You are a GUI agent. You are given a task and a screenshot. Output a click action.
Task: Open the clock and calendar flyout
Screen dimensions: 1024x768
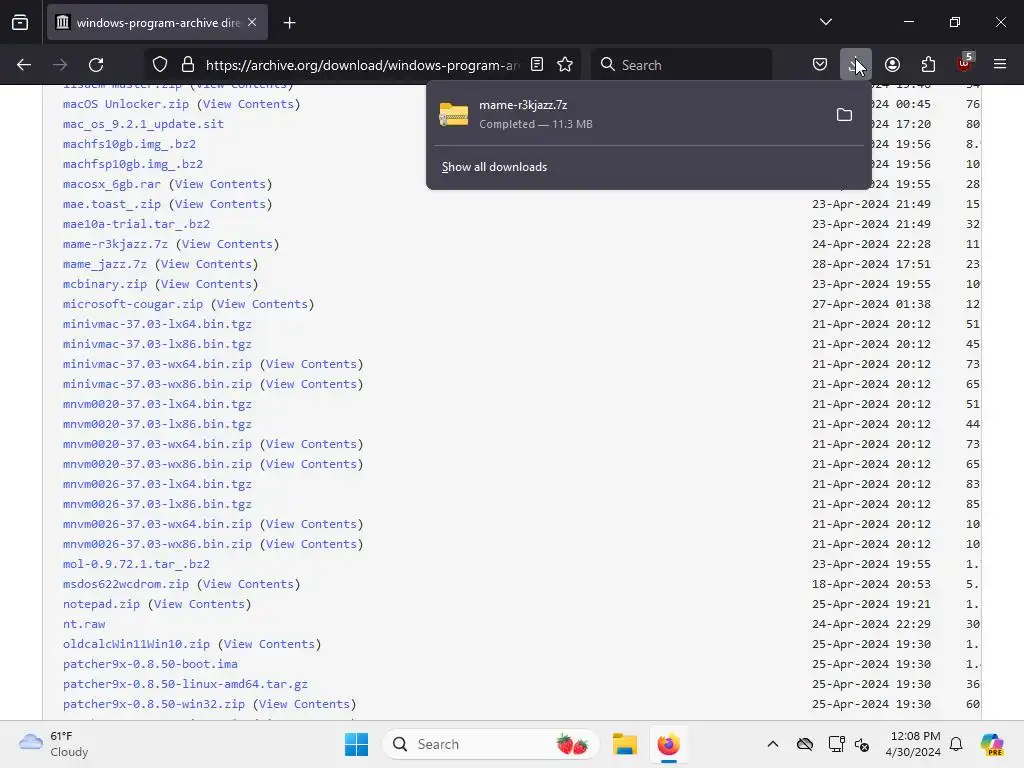coord(915,744)
